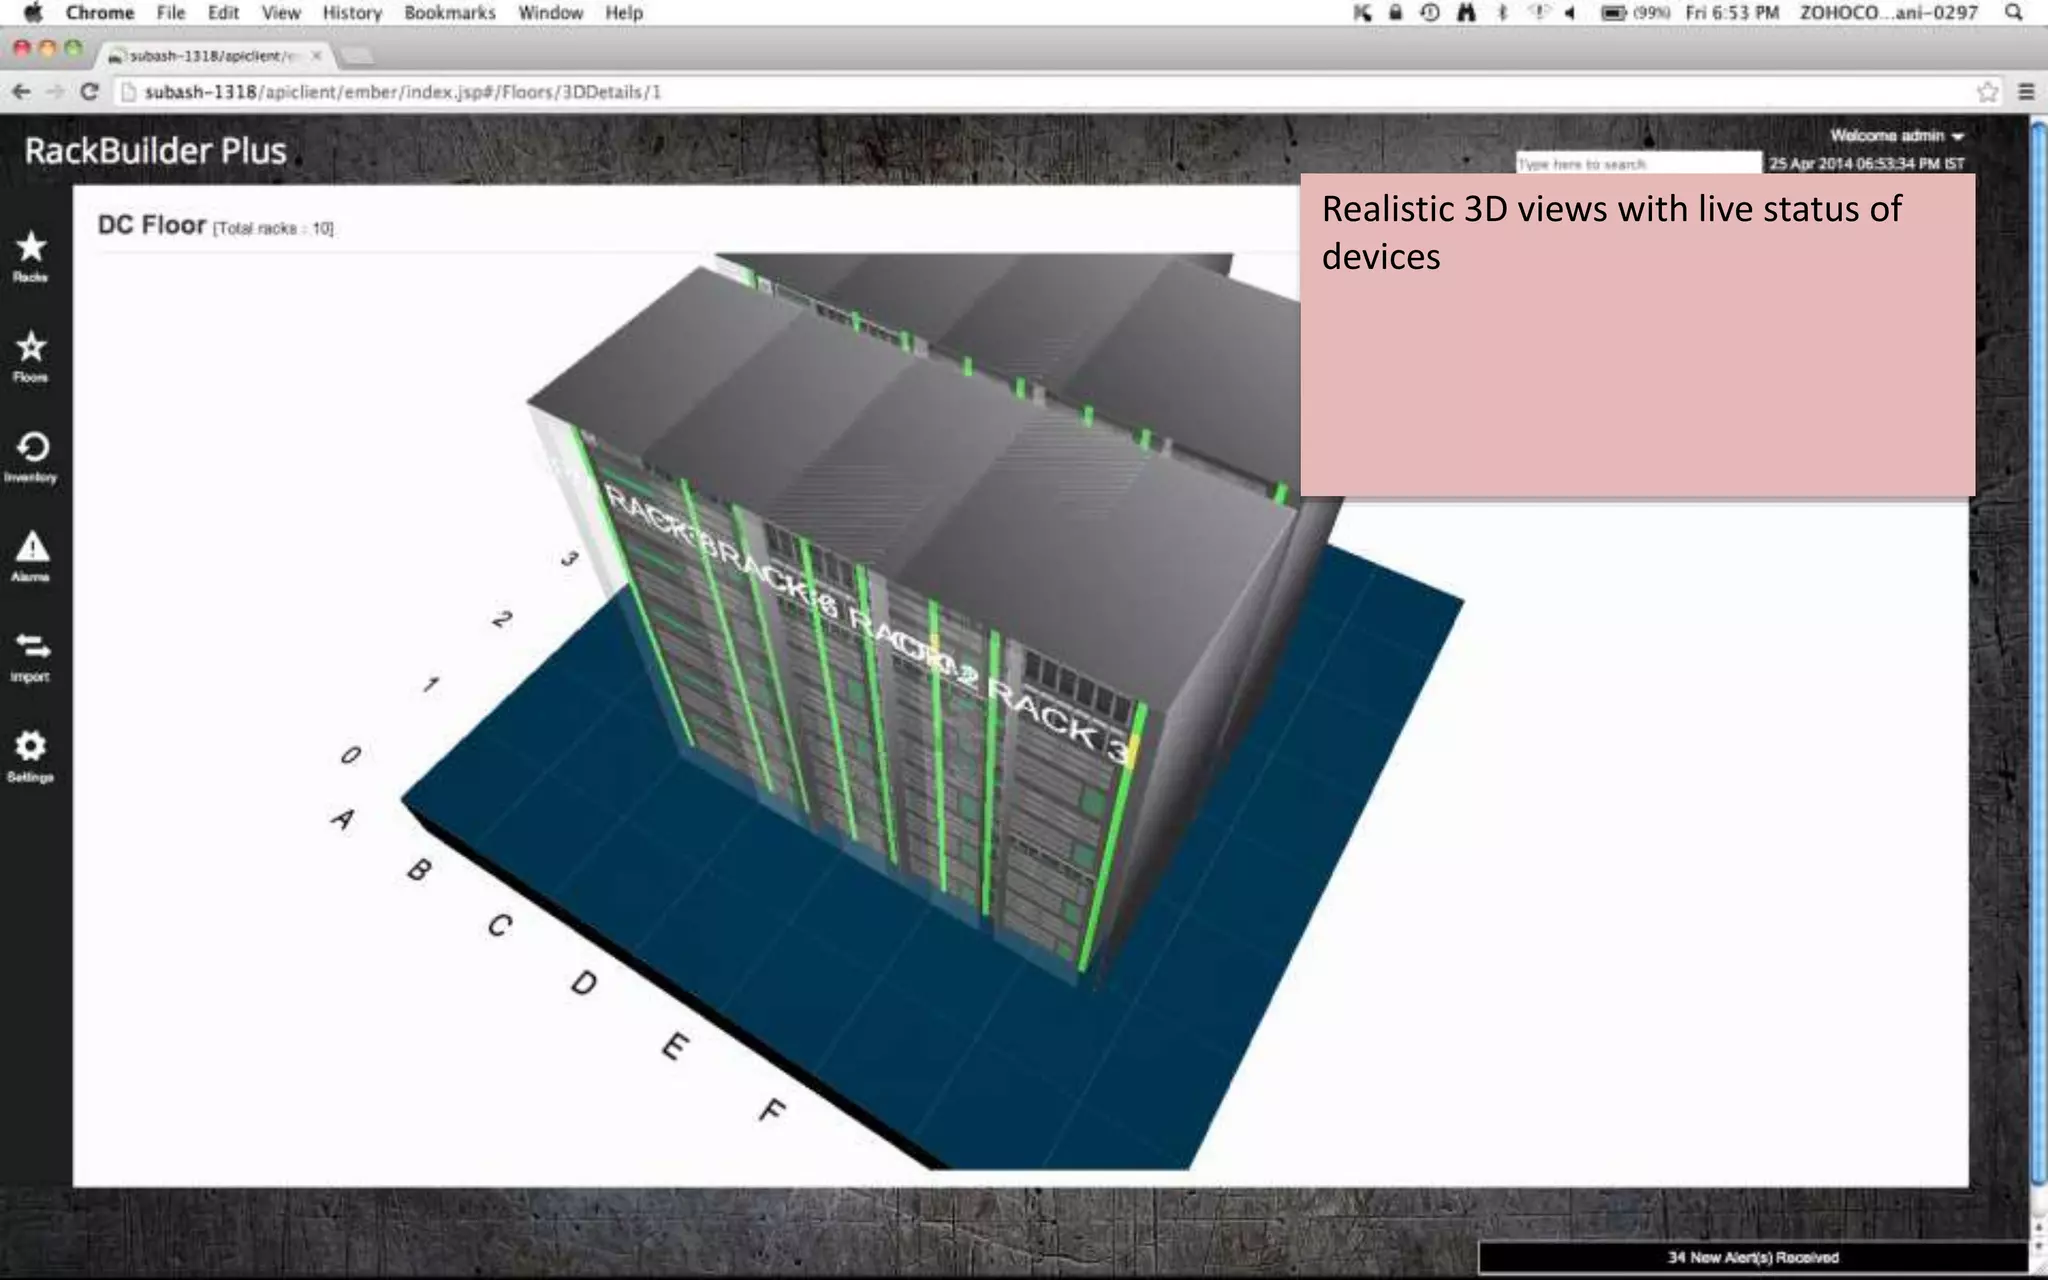
Task: Click the Bluetooth menu bar icon
Action: pos(1502,13)
